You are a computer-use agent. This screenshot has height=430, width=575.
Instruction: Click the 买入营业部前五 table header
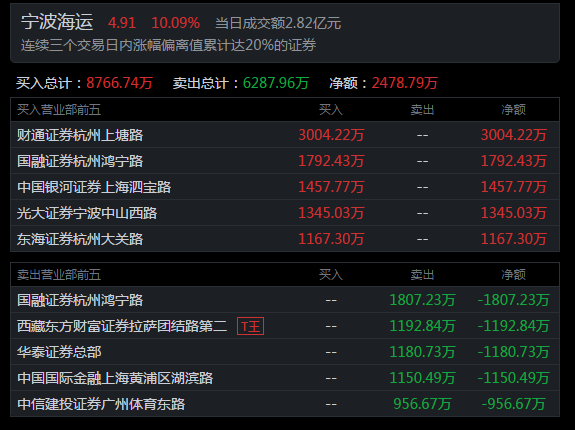[x=59, y=110]
